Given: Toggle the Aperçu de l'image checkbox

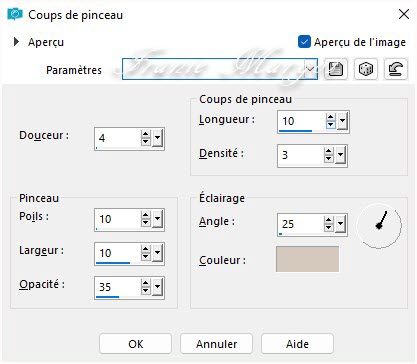Looking at the screenshot, I should (x=304, y=42).
